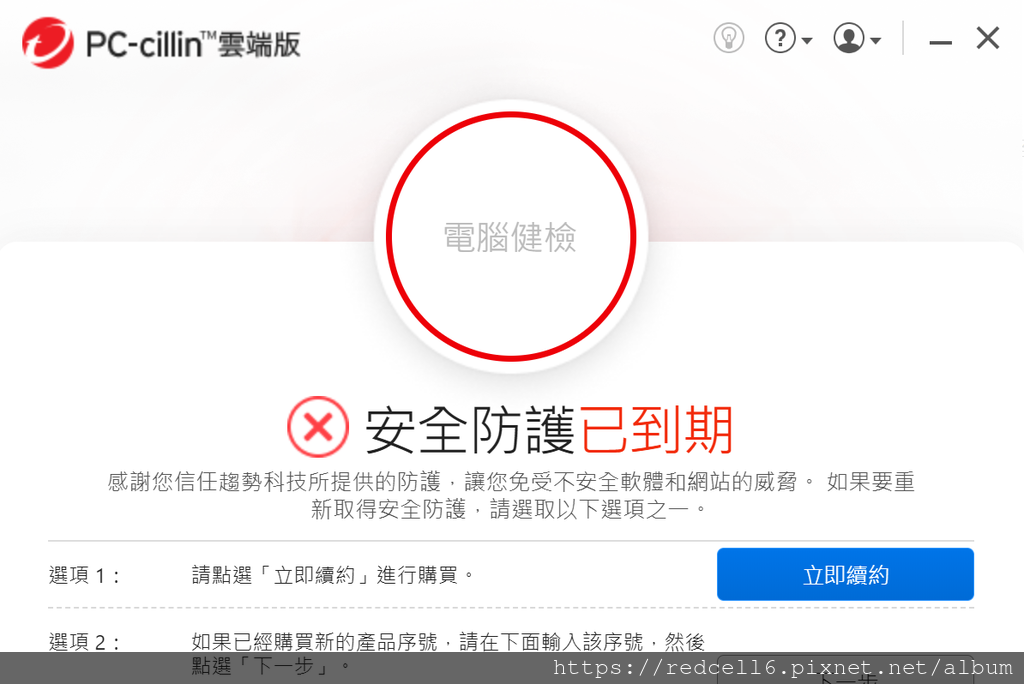Screen dimensions: 1024x684
Task: Click the red X expired status icon
Action: coord(318,427)
